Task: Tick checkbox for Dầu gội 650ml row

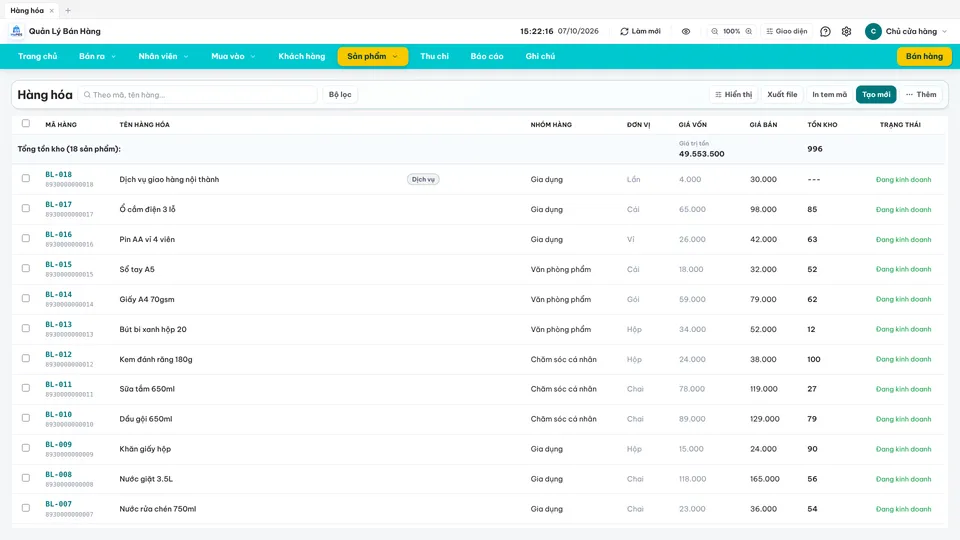Action: click(26, 418)
